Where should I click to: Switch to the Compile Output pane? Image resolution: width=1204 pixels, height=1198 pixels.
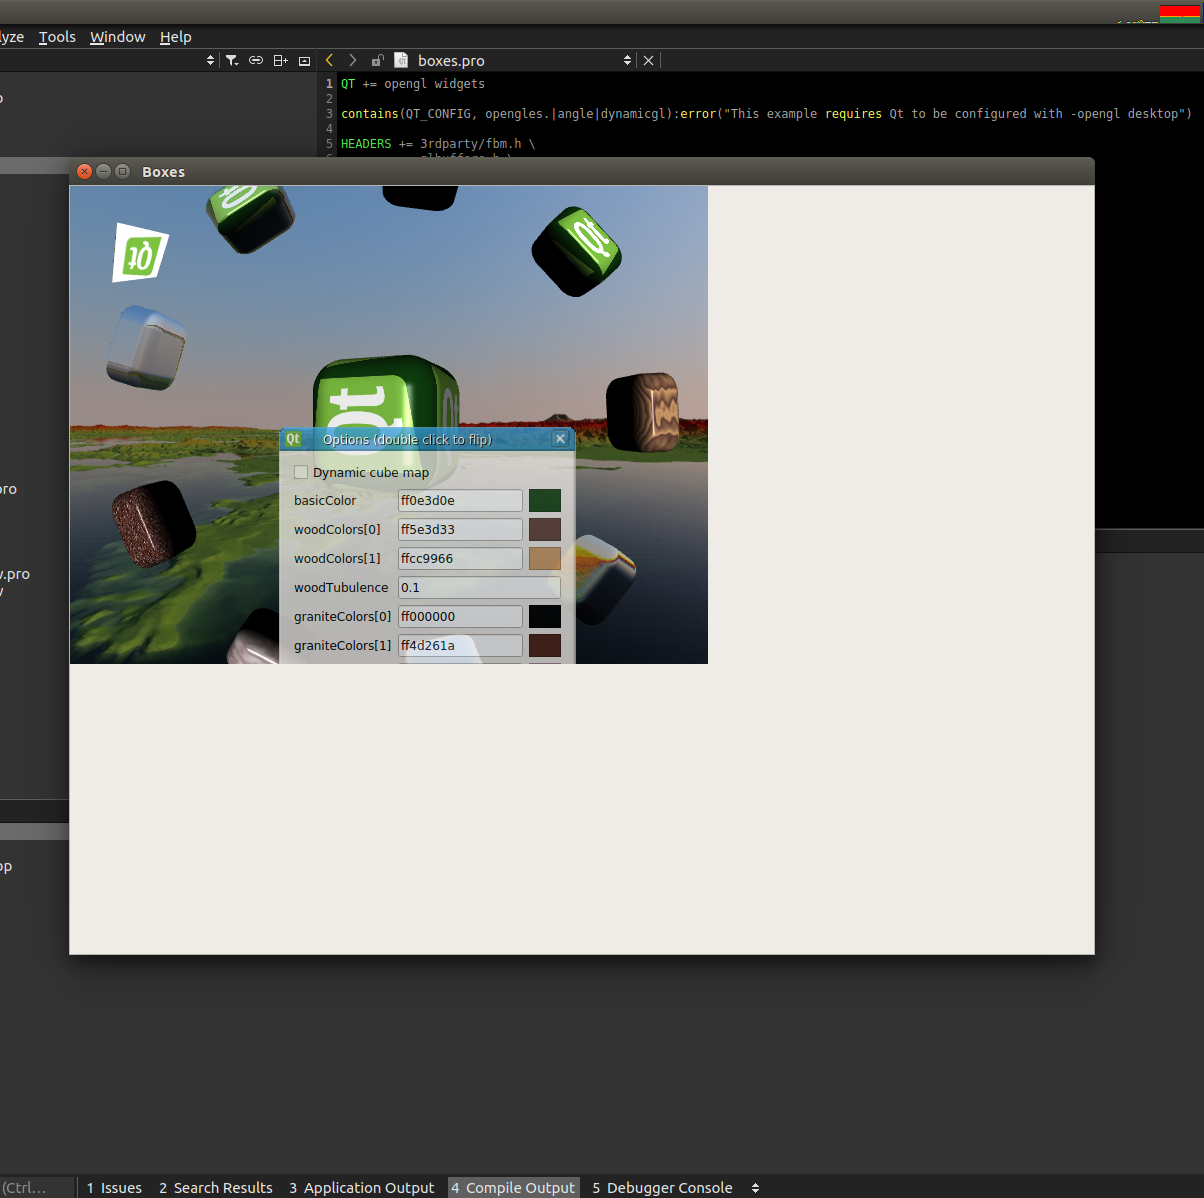[513, 1188]
